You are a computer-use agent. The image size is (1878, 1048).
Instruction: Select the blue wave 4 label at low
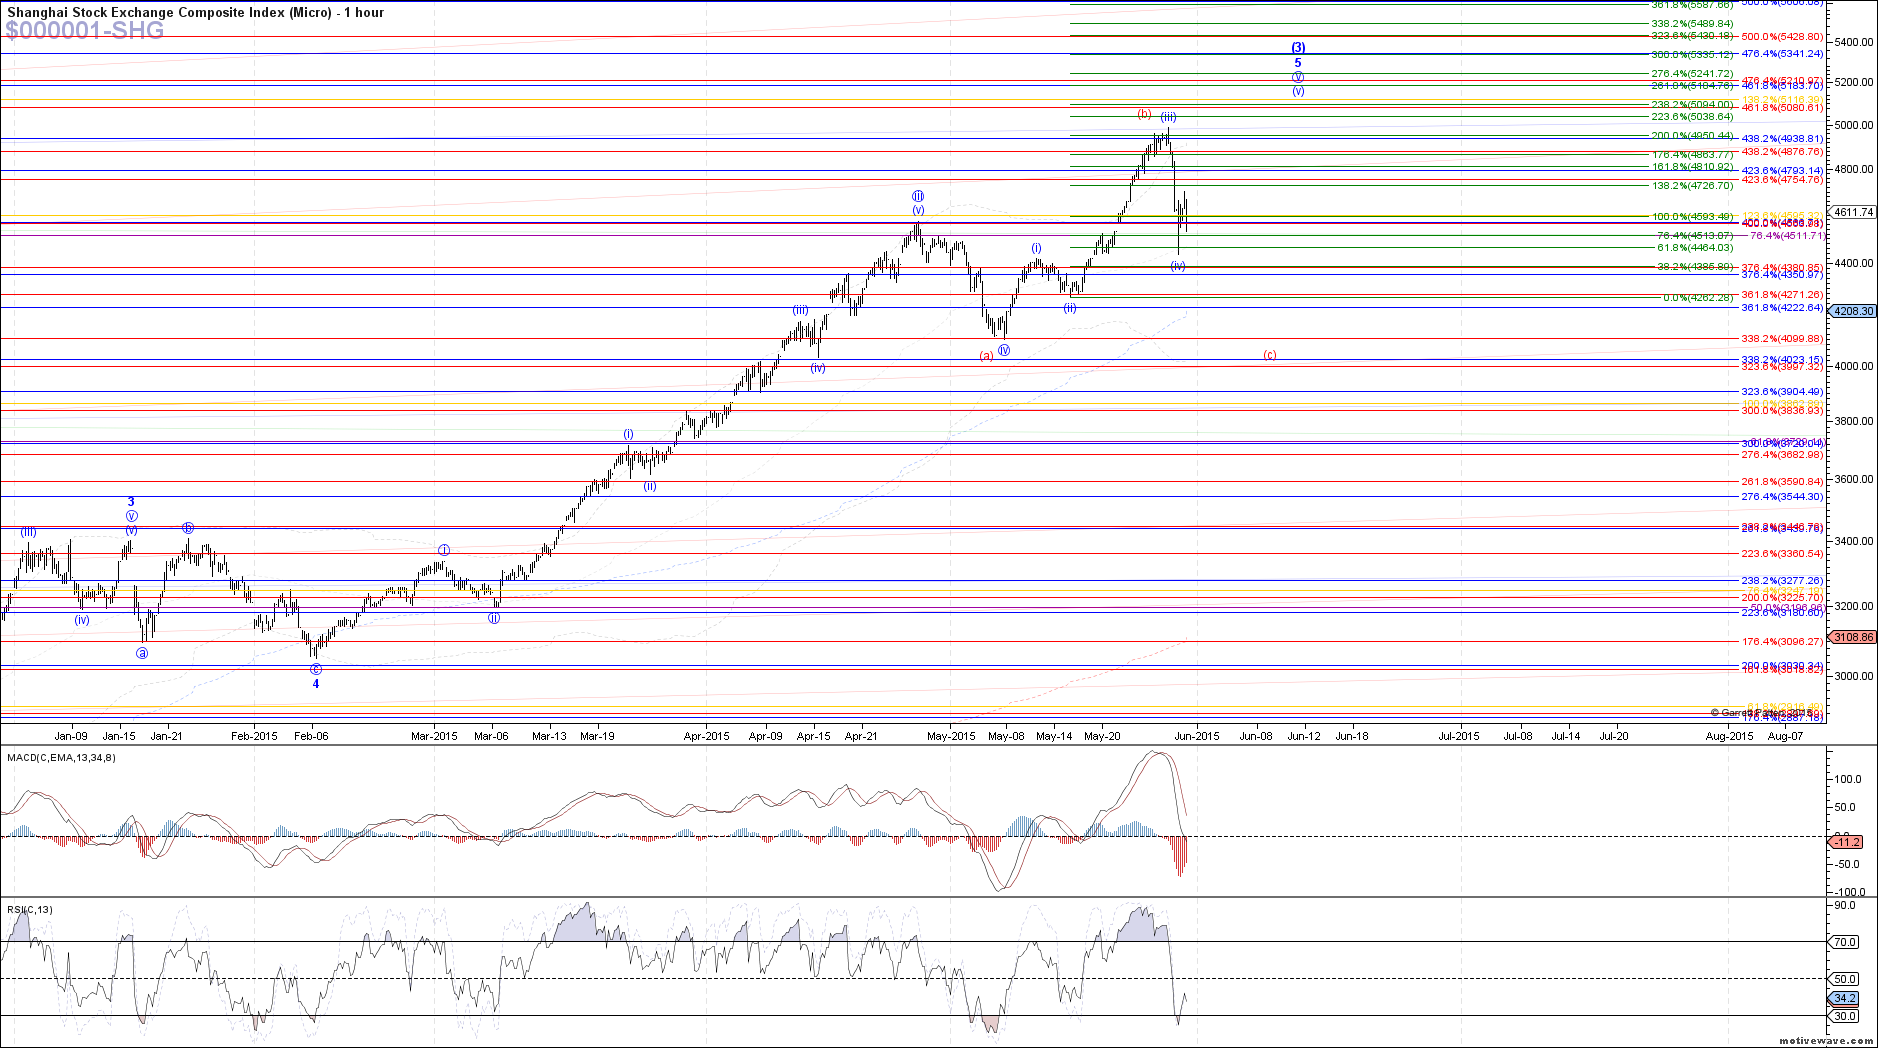pyautogui.click(x=316, y=684)
